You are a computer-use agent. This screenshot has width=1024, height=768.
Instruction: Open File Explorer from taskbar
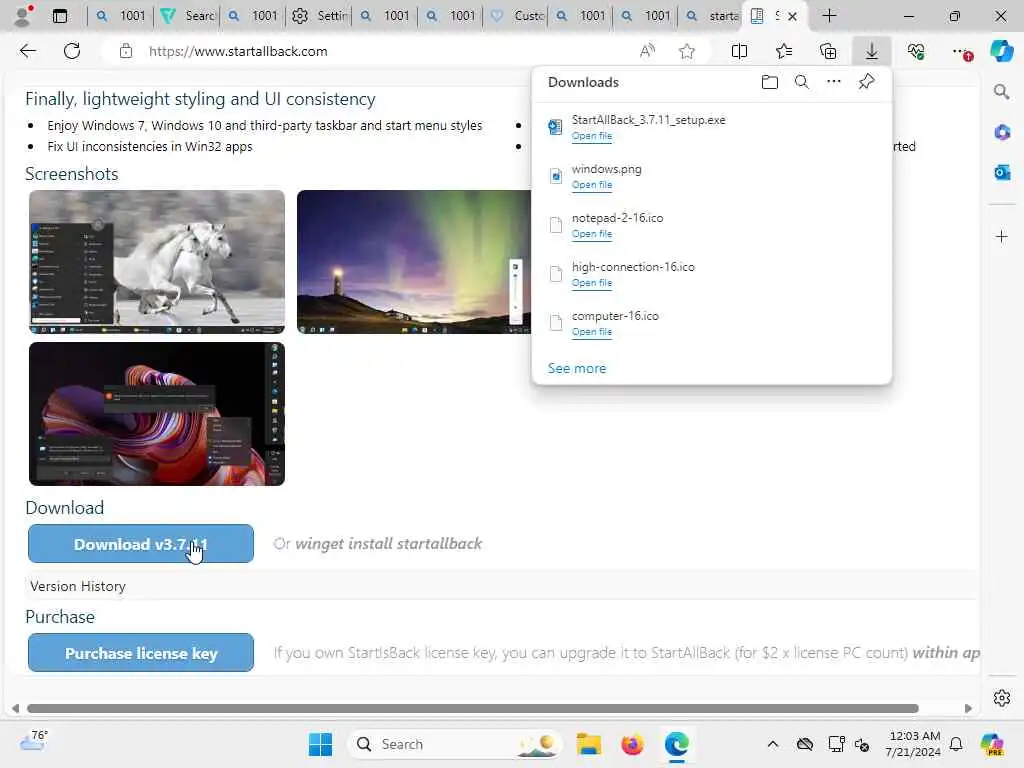tap(588, 744)
